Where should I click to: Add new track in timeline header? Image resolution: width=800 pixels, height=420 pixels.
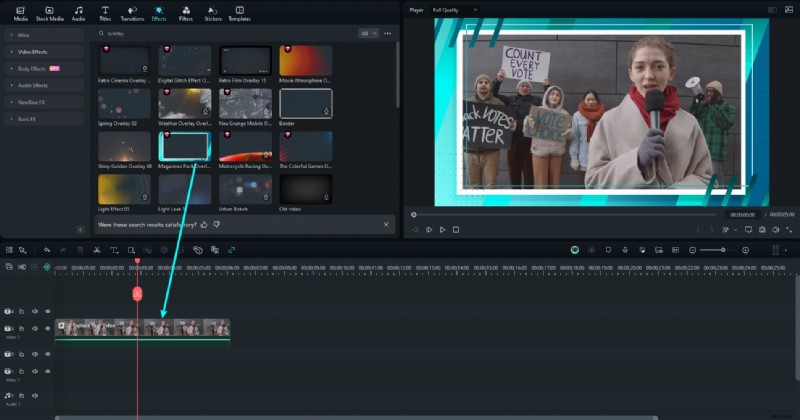[x=9, y=267]
